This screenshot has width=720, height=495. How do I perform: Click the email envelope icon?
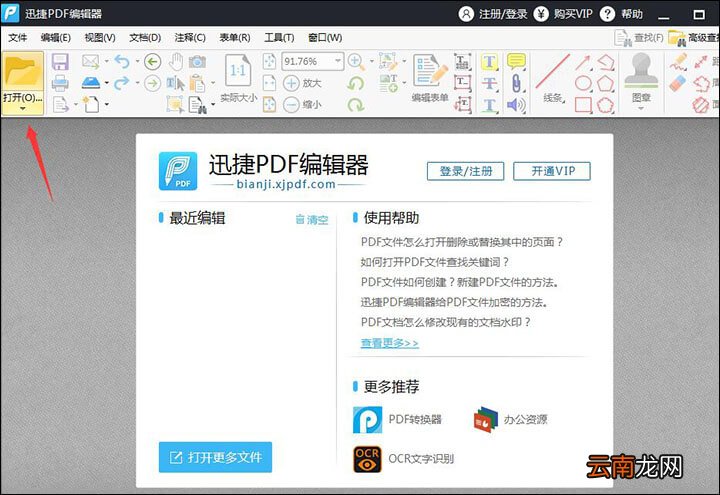pos(90,61)
